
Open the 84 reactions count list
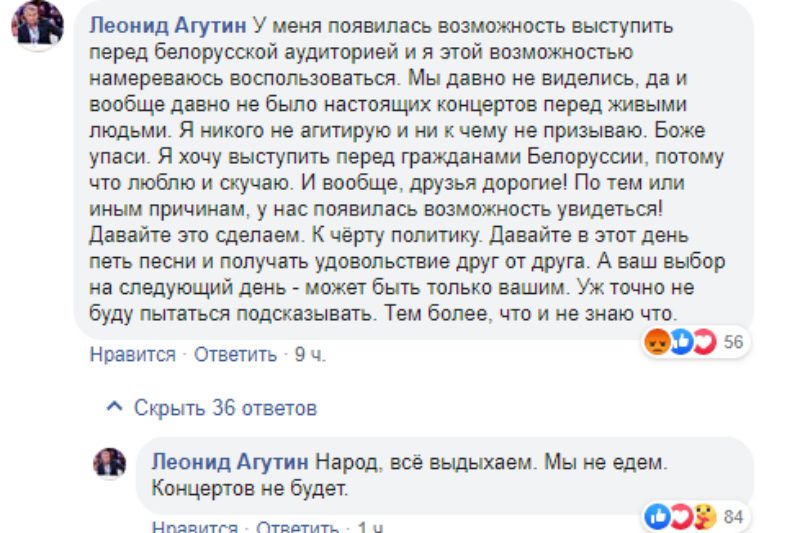[733, 516]
